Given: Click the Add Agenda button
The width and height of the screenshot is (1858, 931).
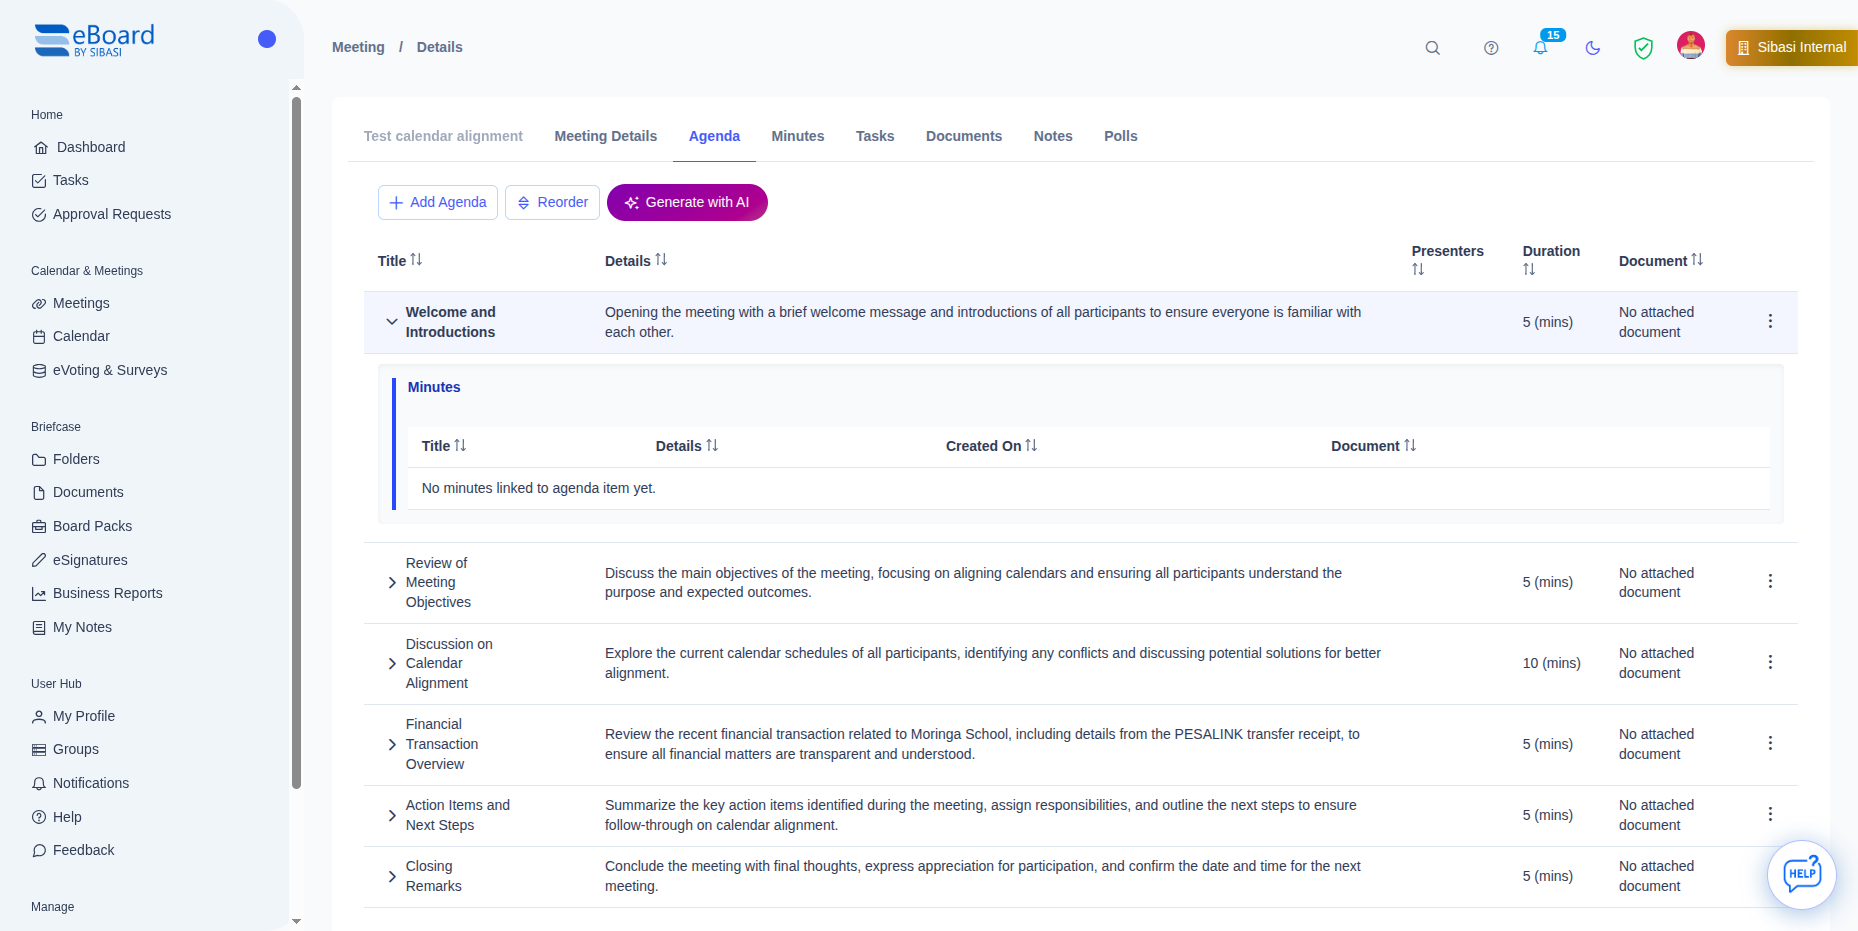Looking at the screenshot, I should coord(437,202).
